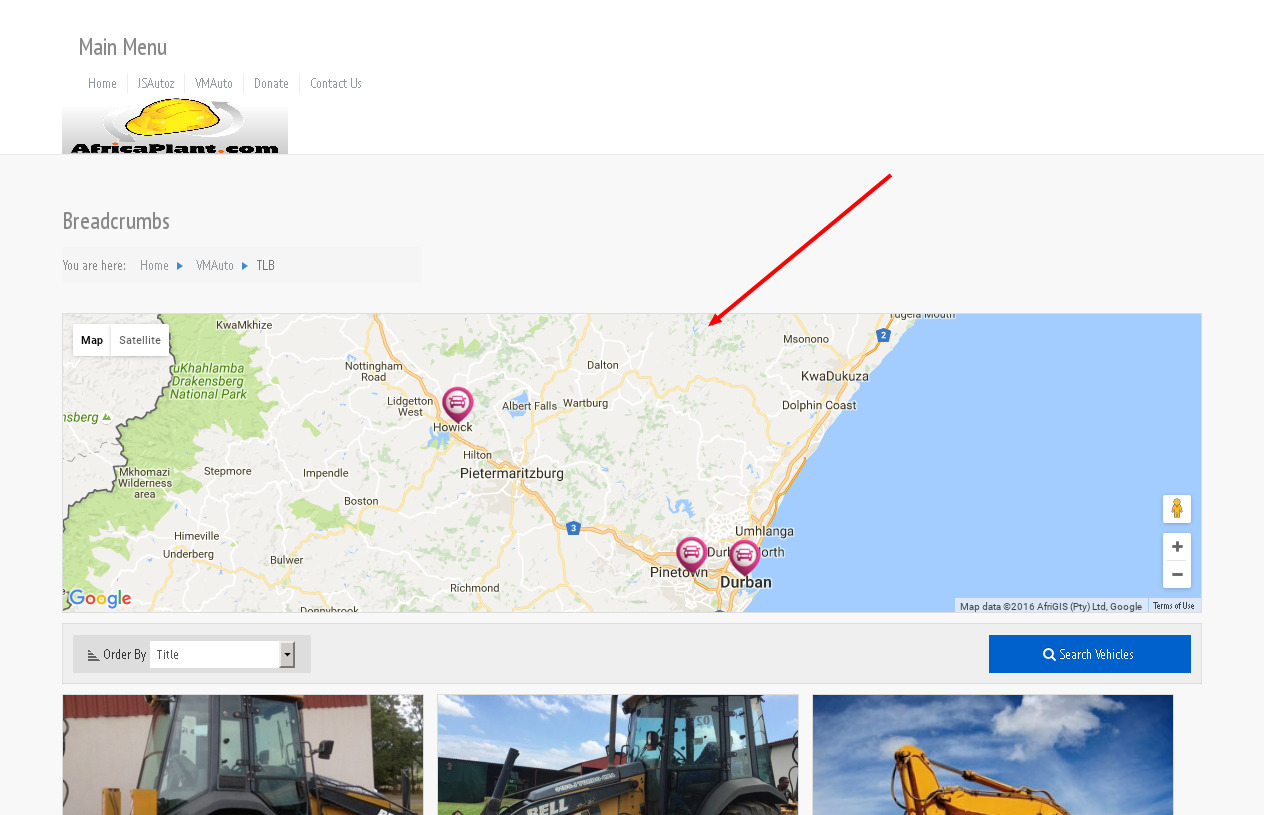Viewport: 1264px width, 815px height.
Task: Click the Umhlanga label on map
Action: pyautogui.click(x=764, y=530)
